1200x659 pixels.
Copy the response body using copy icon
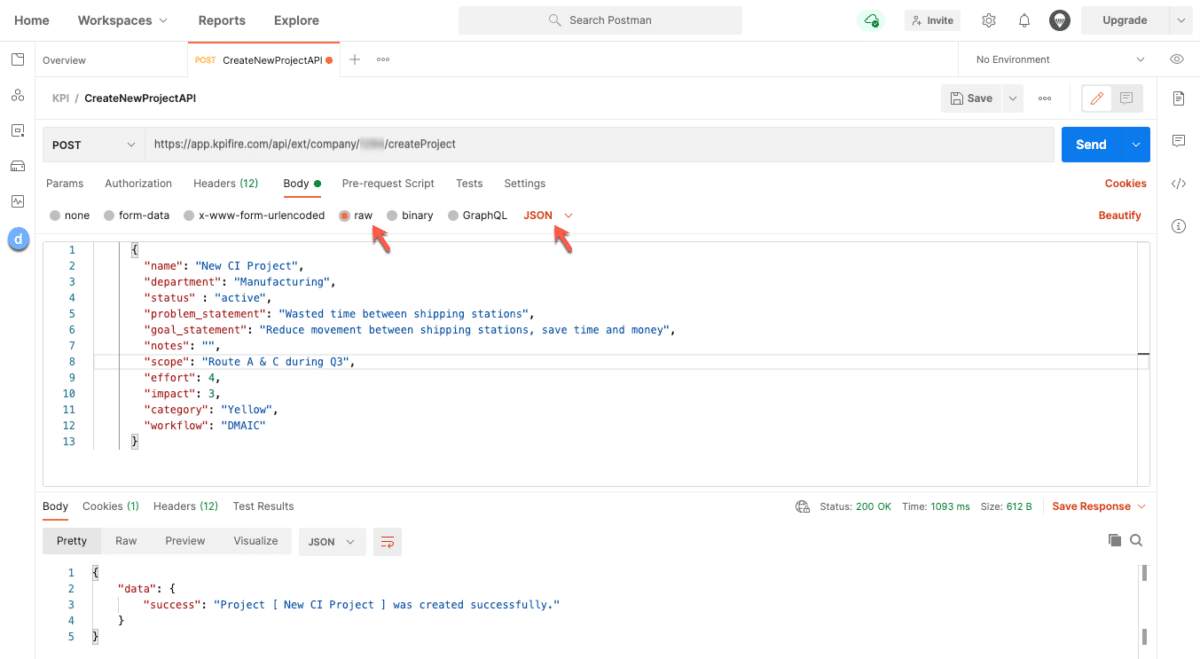pos(1114,539)
